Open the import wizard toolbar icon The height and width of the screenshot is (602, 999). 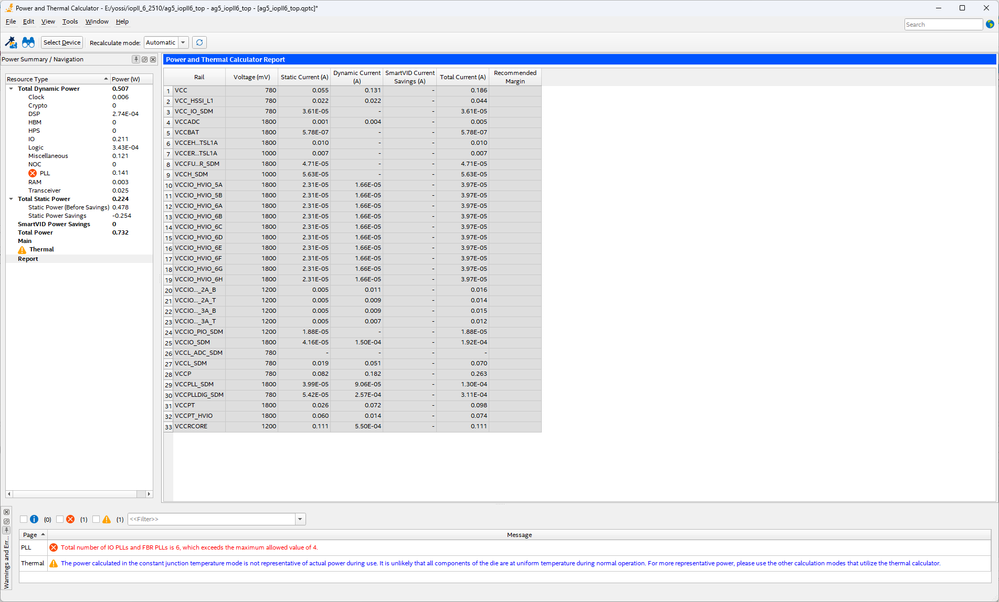click(11, 42)
